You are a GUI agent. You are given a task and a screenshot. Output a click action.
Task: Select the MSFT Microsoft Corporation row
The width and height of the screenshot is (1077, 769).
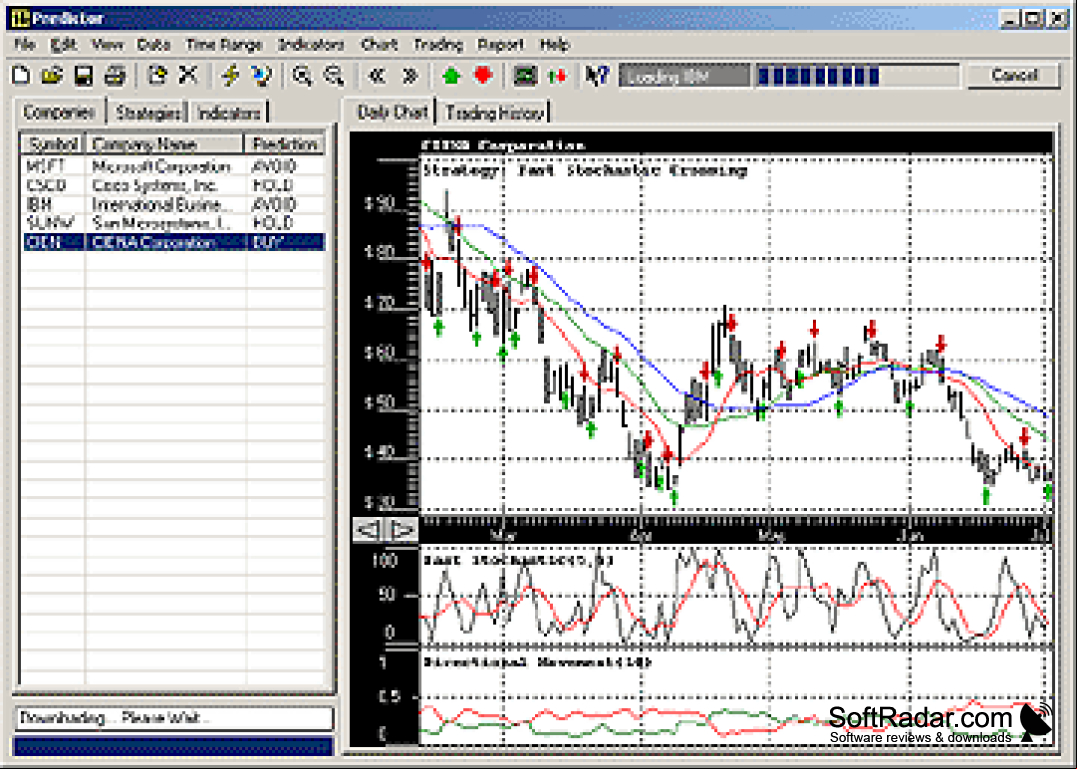pyautogui.click(x=174, y=167)
